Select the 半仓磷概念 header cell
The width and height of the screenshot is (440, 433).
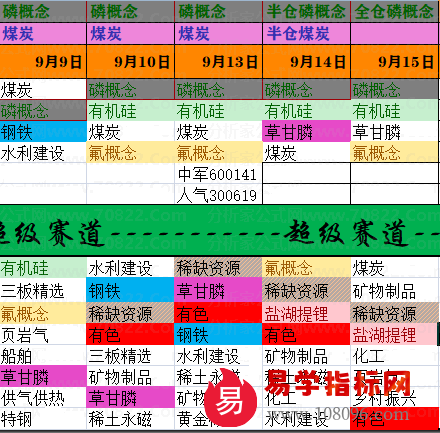click(306, 11)
